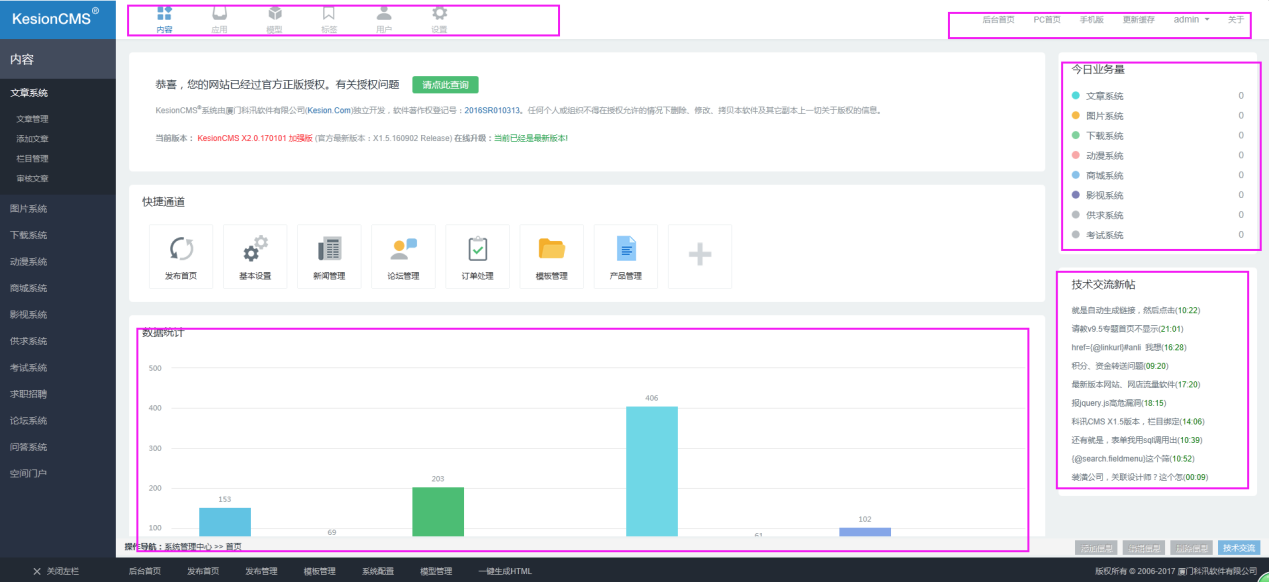1269x582 pixels.
Task: Click the 模型 (Model) cube icon
Action: click(275, 18)
